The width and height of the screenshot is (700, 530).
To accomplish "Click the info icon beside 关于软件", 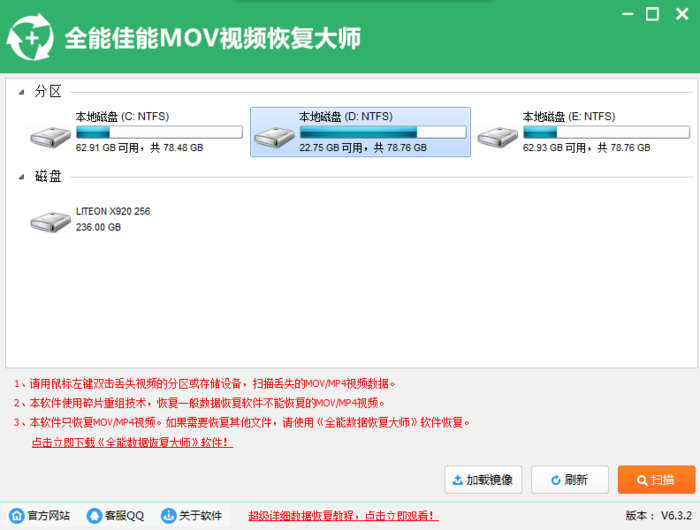I will click(168, 516).
